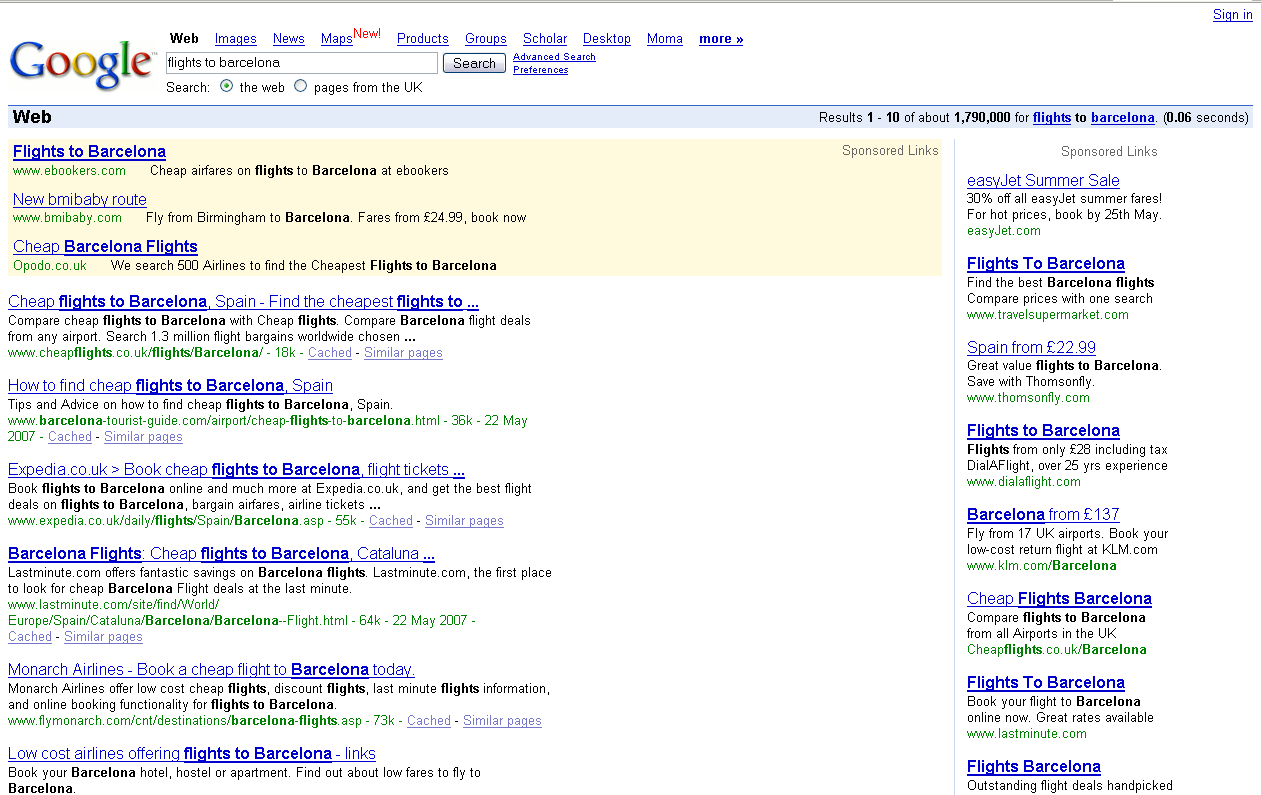Click the "www.dialaflight.com" ad URL text

[1024, 482]
